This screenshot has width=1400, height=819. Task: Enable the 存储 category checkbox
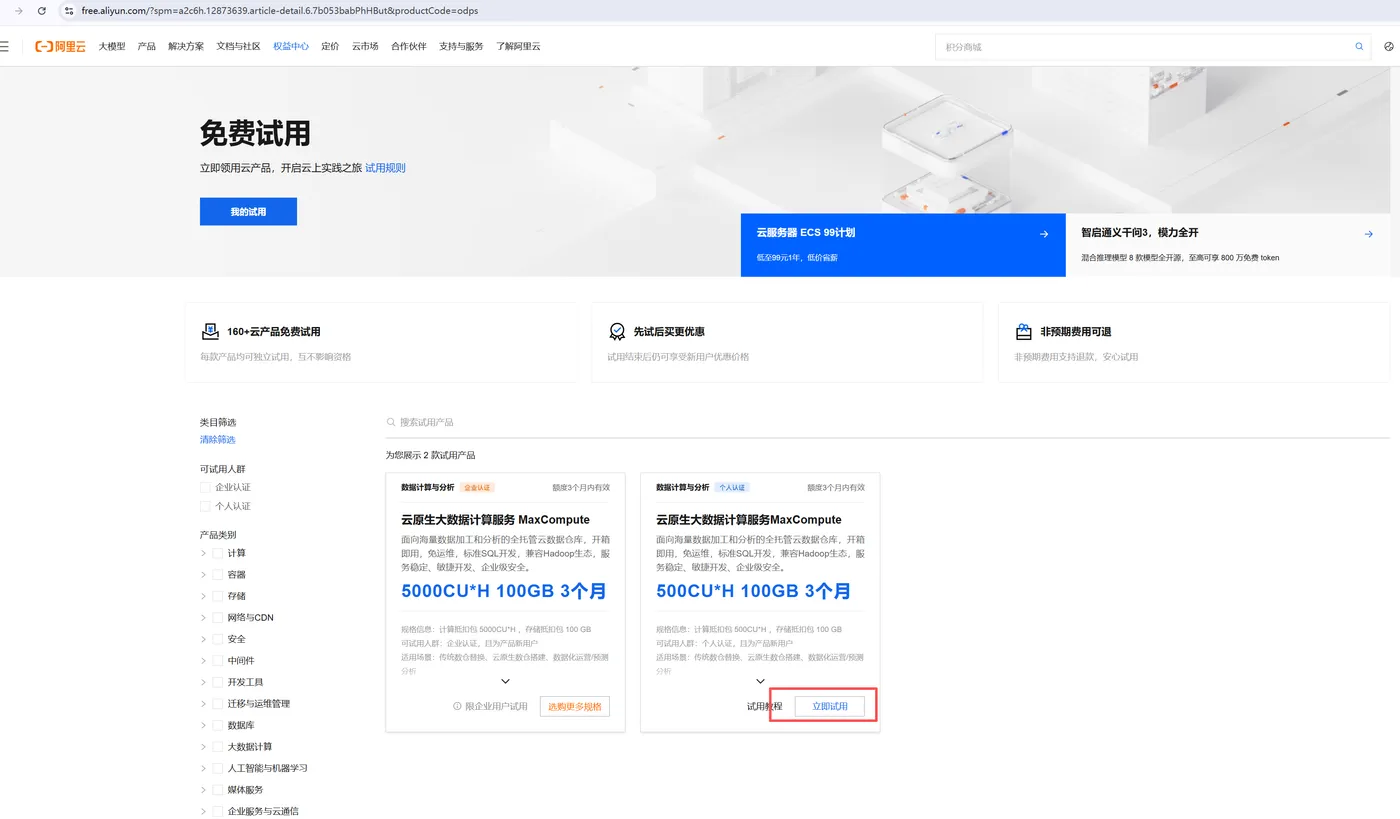click(x=218, y=596)
